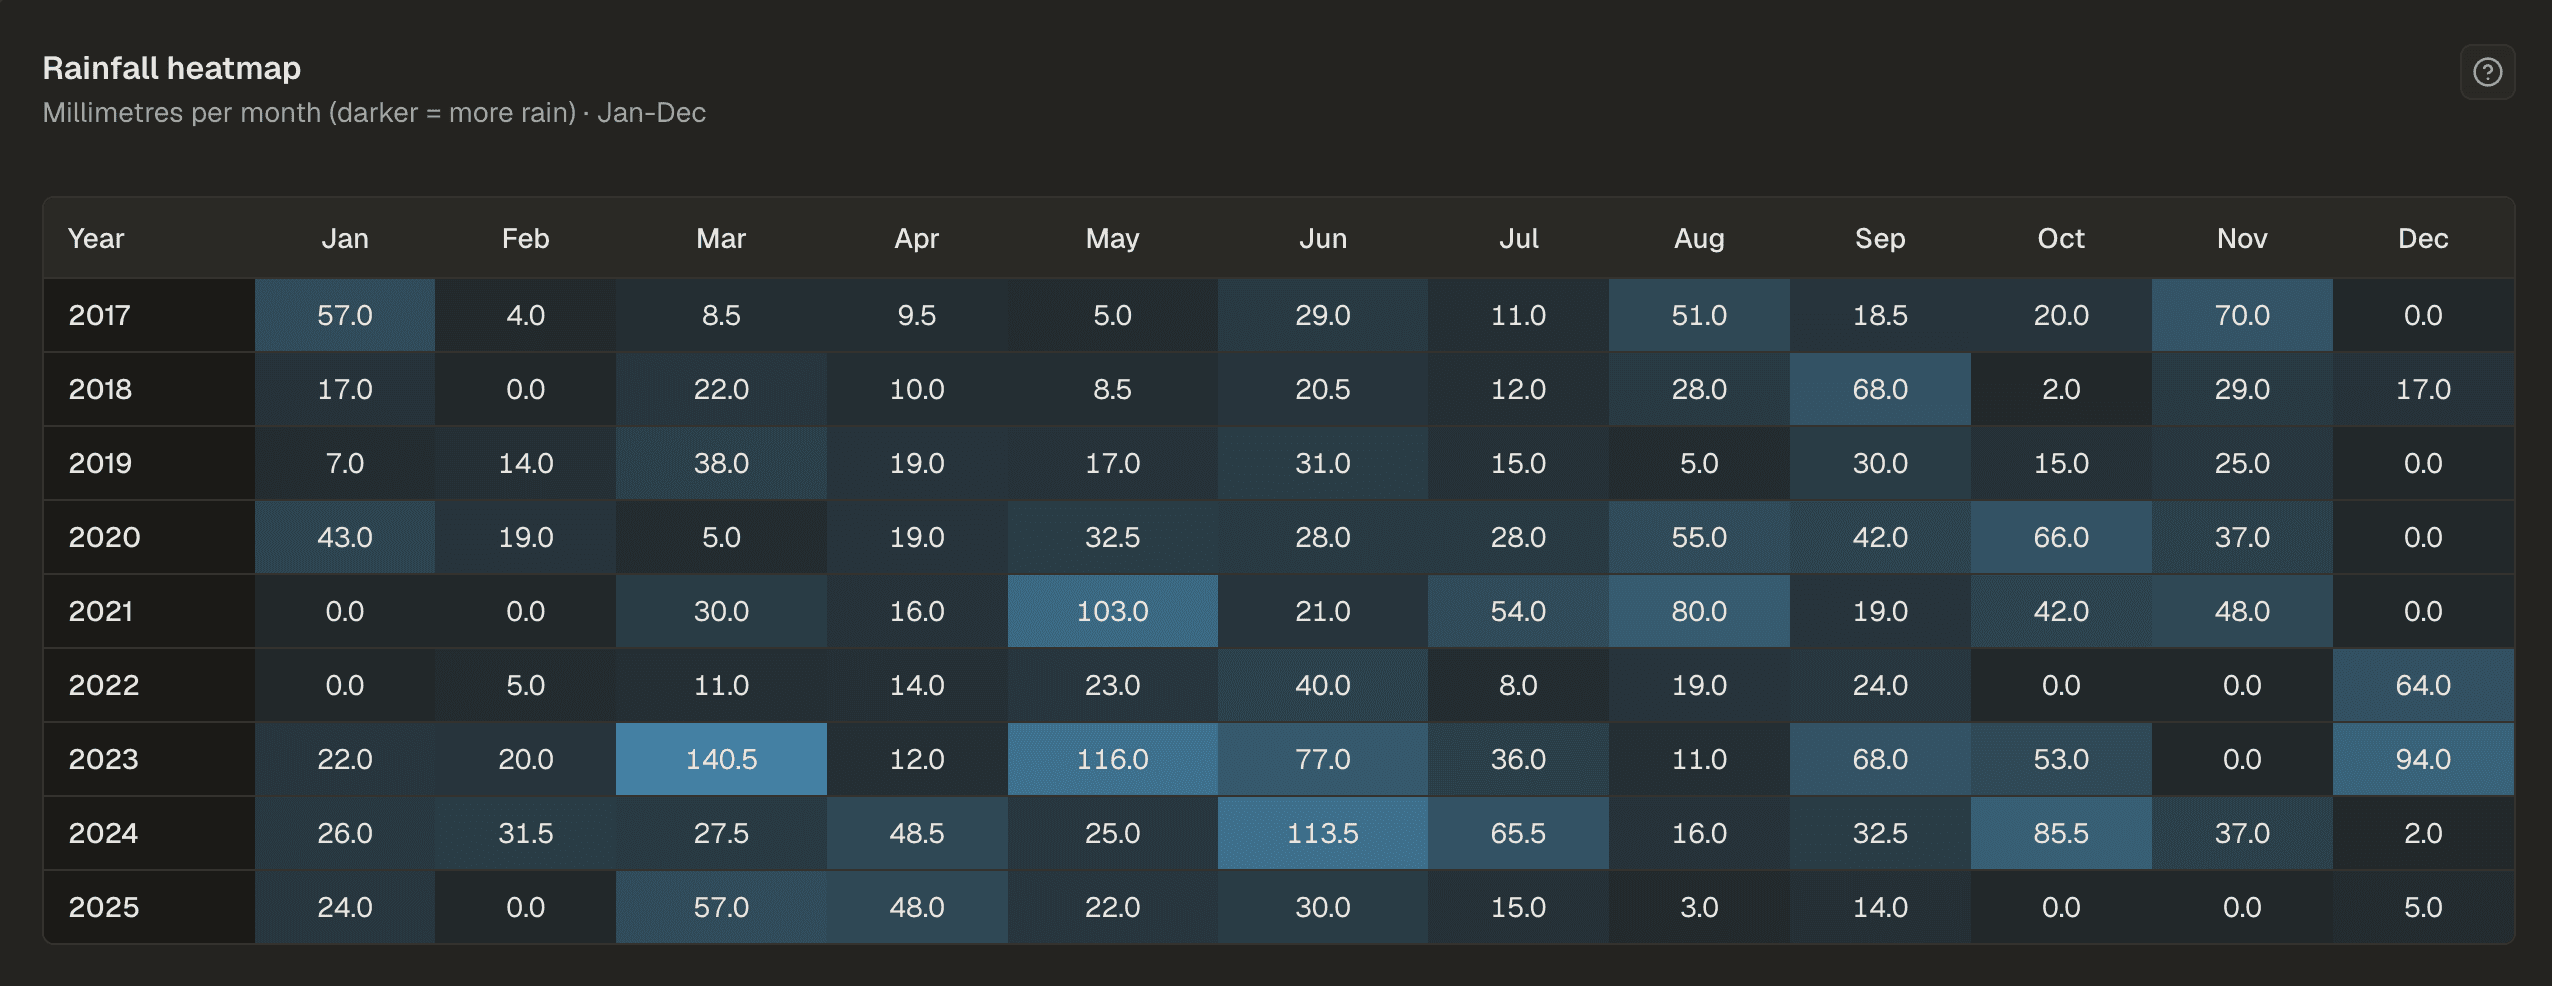Viewport: 2552px width, 986px height.
Task: Select the March 2023 cell showing 140.5
Action: (721, 759)
